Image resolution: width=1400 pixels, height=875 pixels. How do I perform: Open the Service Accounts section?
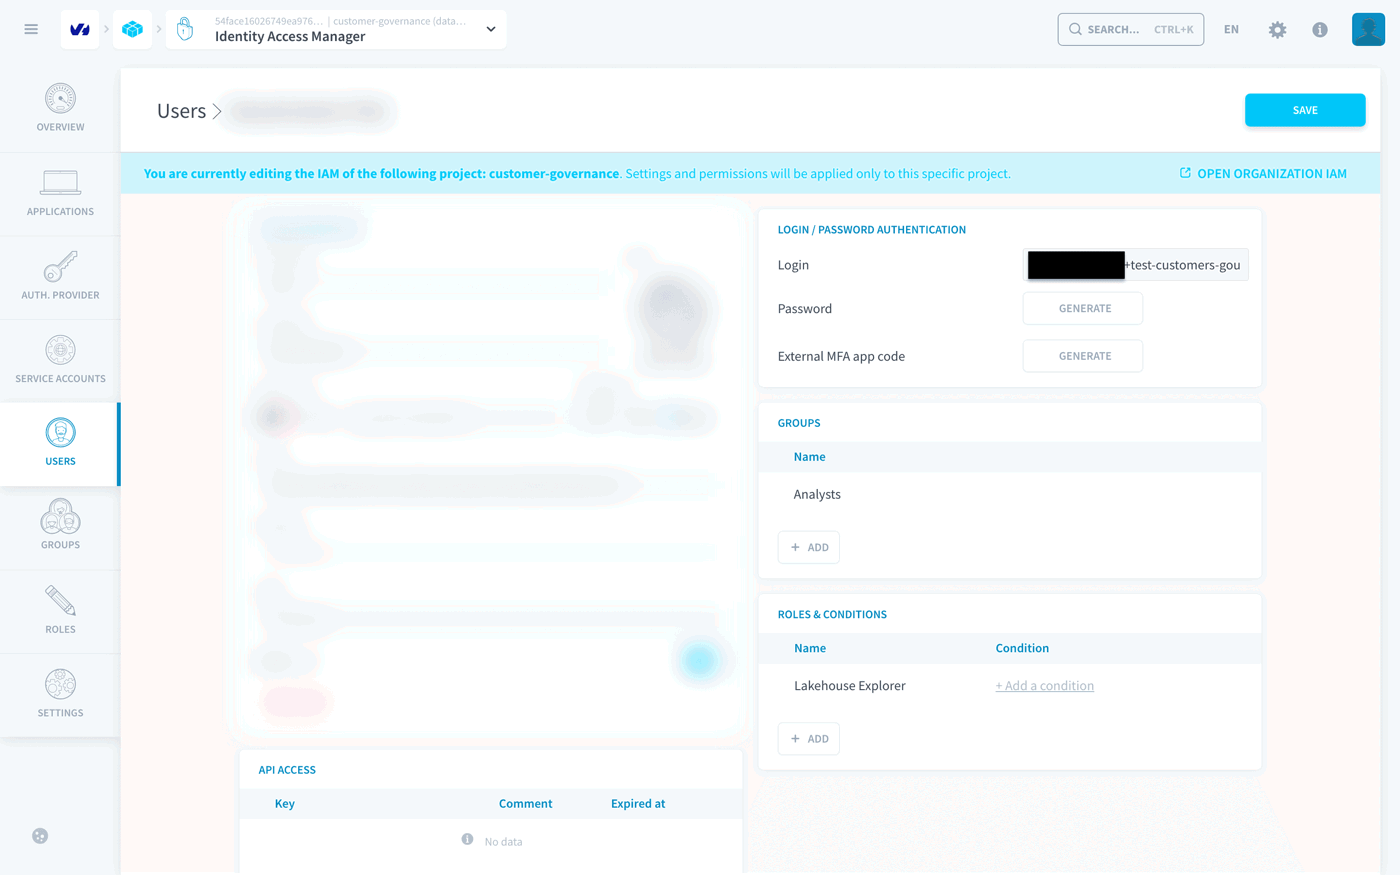[x=60, y=361]
